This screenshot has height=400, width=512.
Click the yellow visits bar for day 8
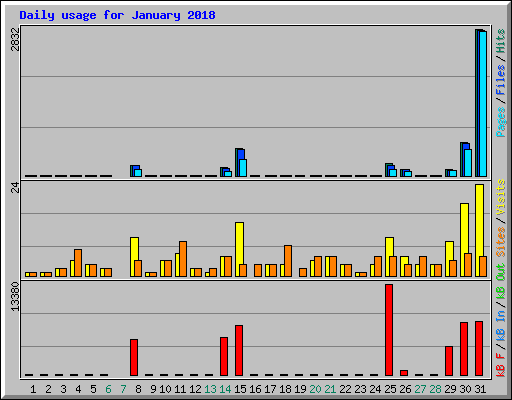(x=134, y=249)
